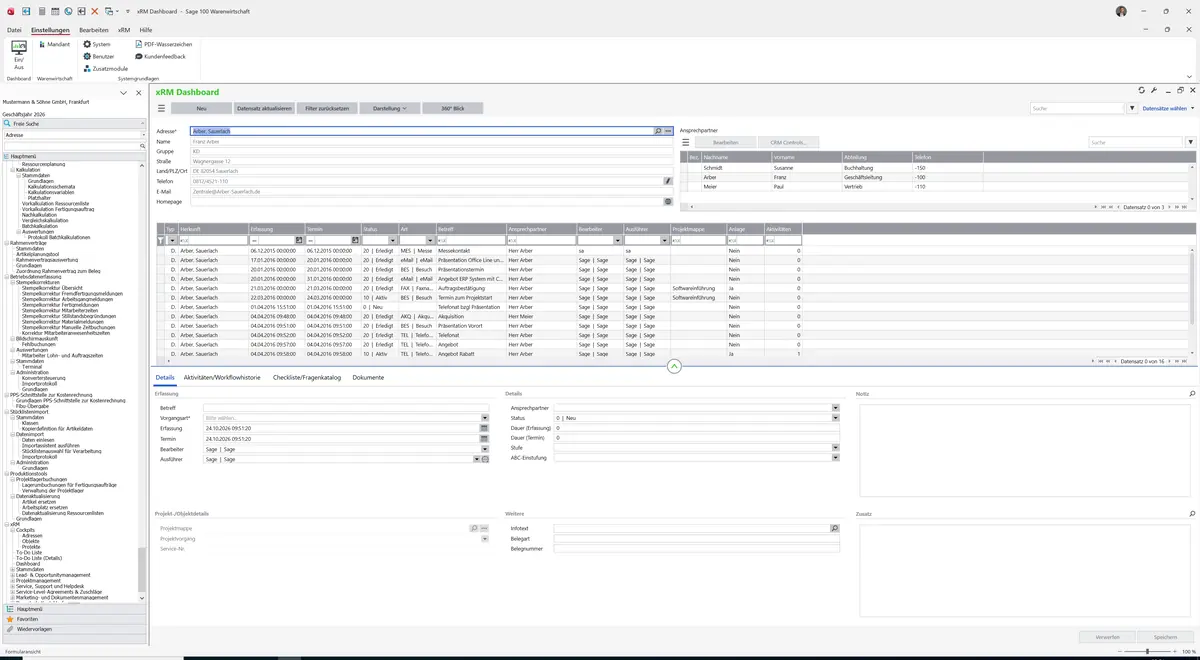Open the Datei menu

14,30
